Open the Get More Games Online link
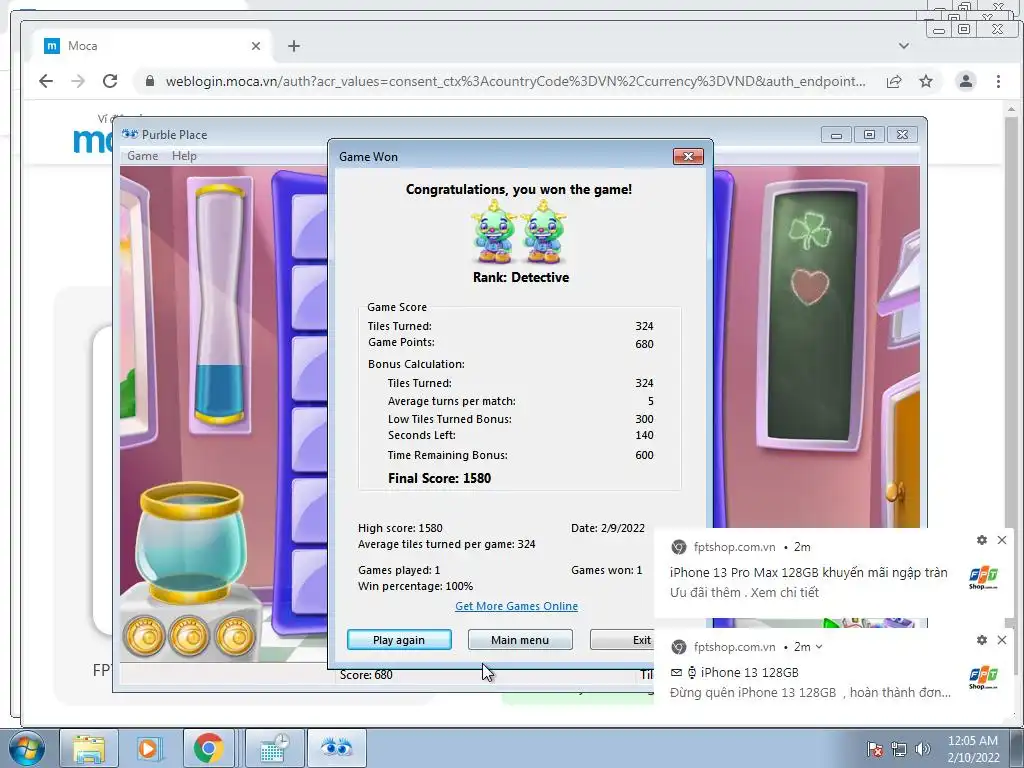Image resolution: width=1024 pixels, height=768 pixels. 517,606
